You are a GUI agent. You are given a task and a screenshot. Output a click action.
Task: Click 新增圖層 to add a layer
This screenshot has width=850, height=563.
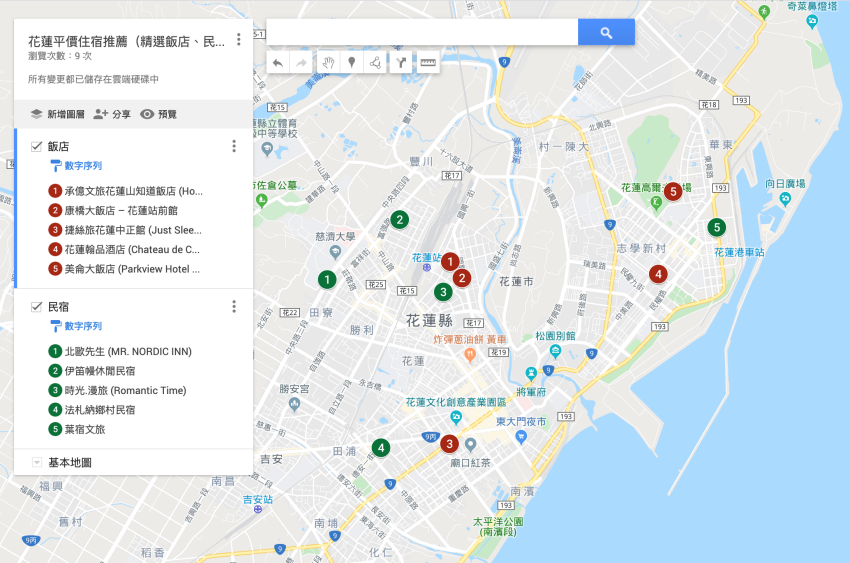(x=58, y=114)
